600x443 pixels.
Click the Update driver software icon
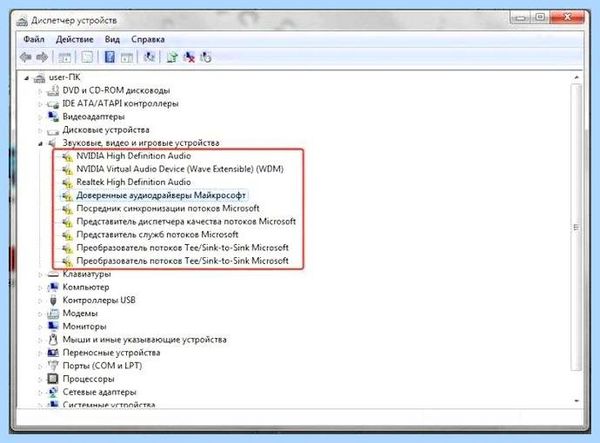pyautogui.click(x=172, y=57)
